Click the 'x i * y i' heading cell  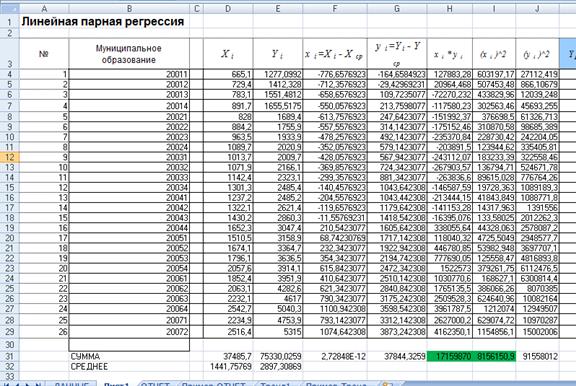(x=450, y=54)
